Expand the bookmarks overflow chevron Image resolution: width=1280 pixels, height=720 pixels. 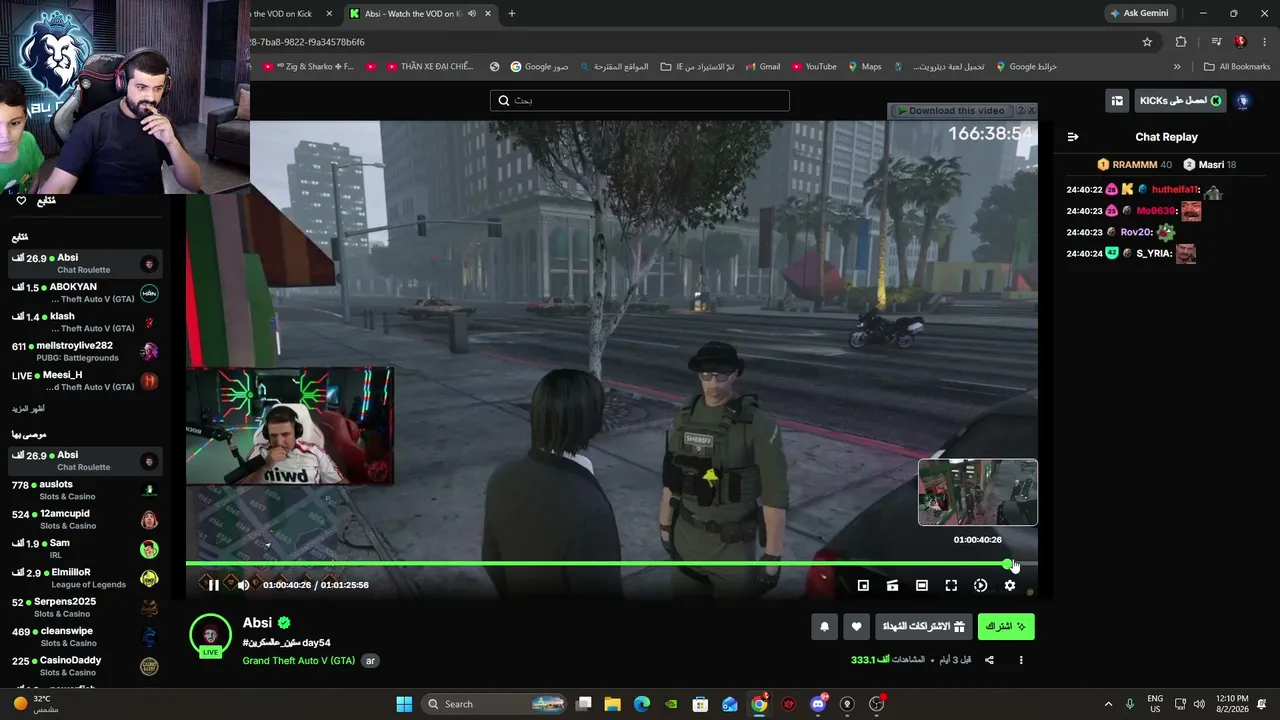tap(1177, 67)
